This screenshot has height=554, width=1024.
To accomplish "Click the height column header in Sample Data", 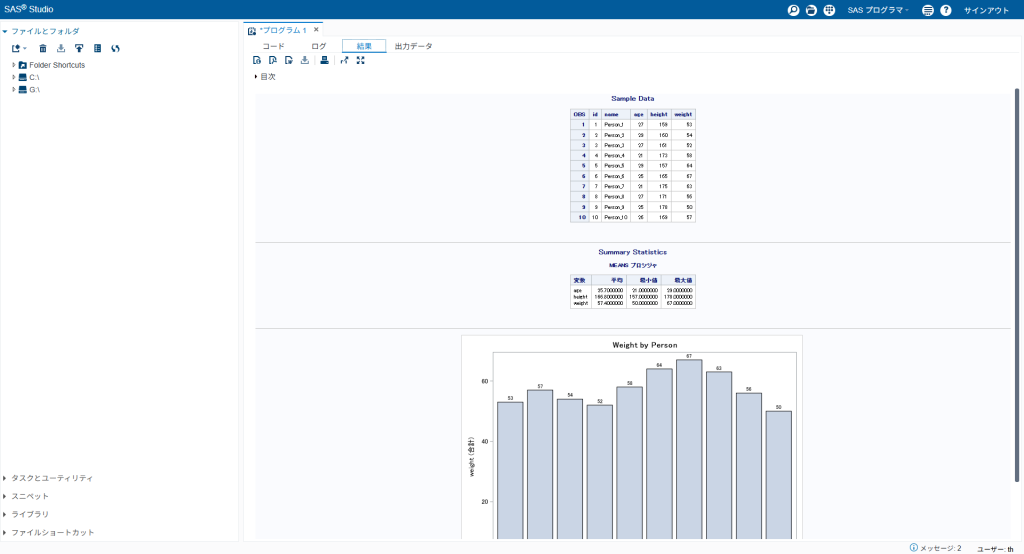I will (659, 114).
